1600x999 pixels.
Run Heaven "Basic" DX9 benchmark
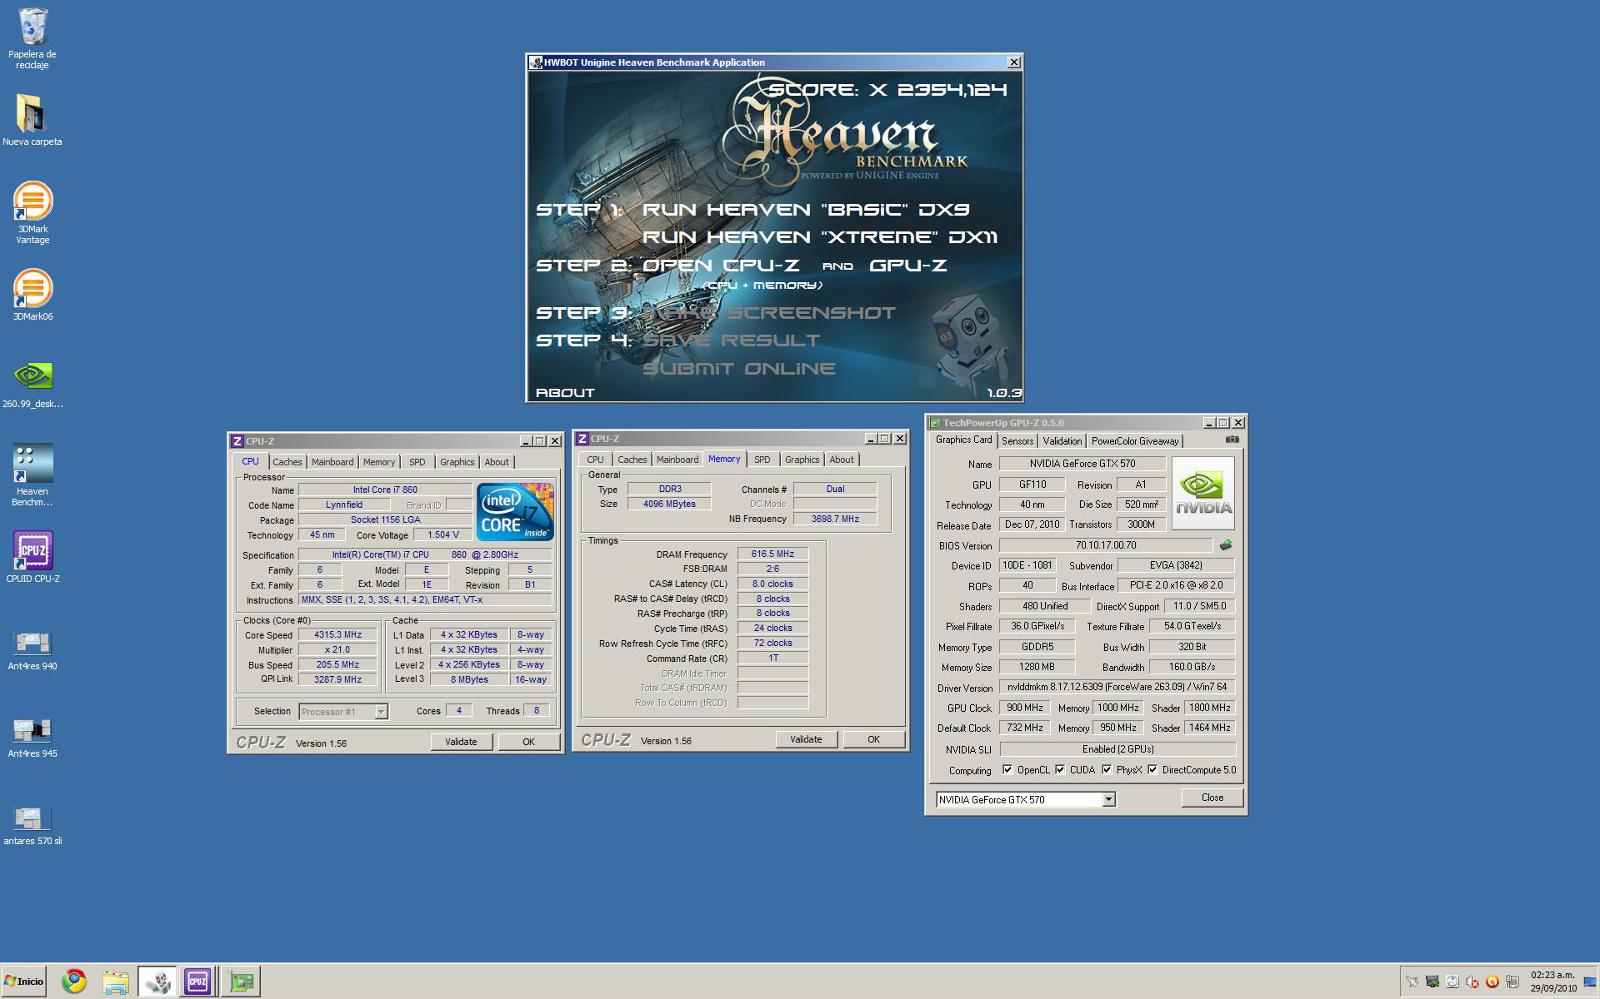click(805, 210)
